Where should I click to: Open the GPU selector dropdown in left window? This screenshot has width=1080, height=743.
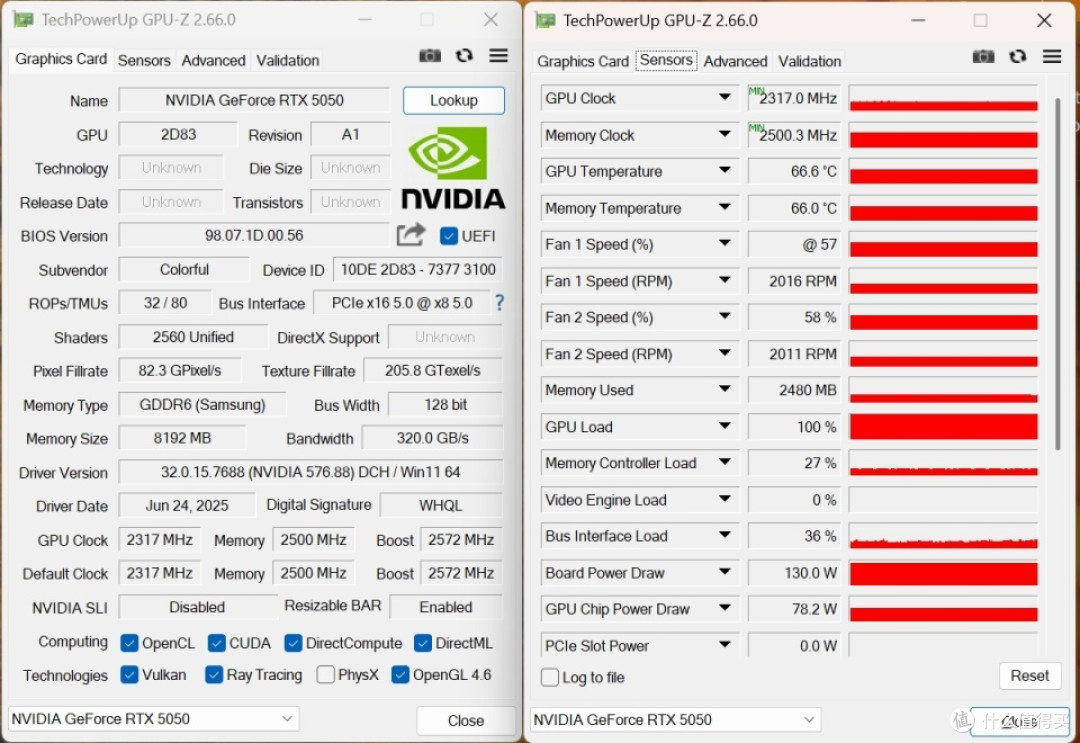tap(154, 719)
